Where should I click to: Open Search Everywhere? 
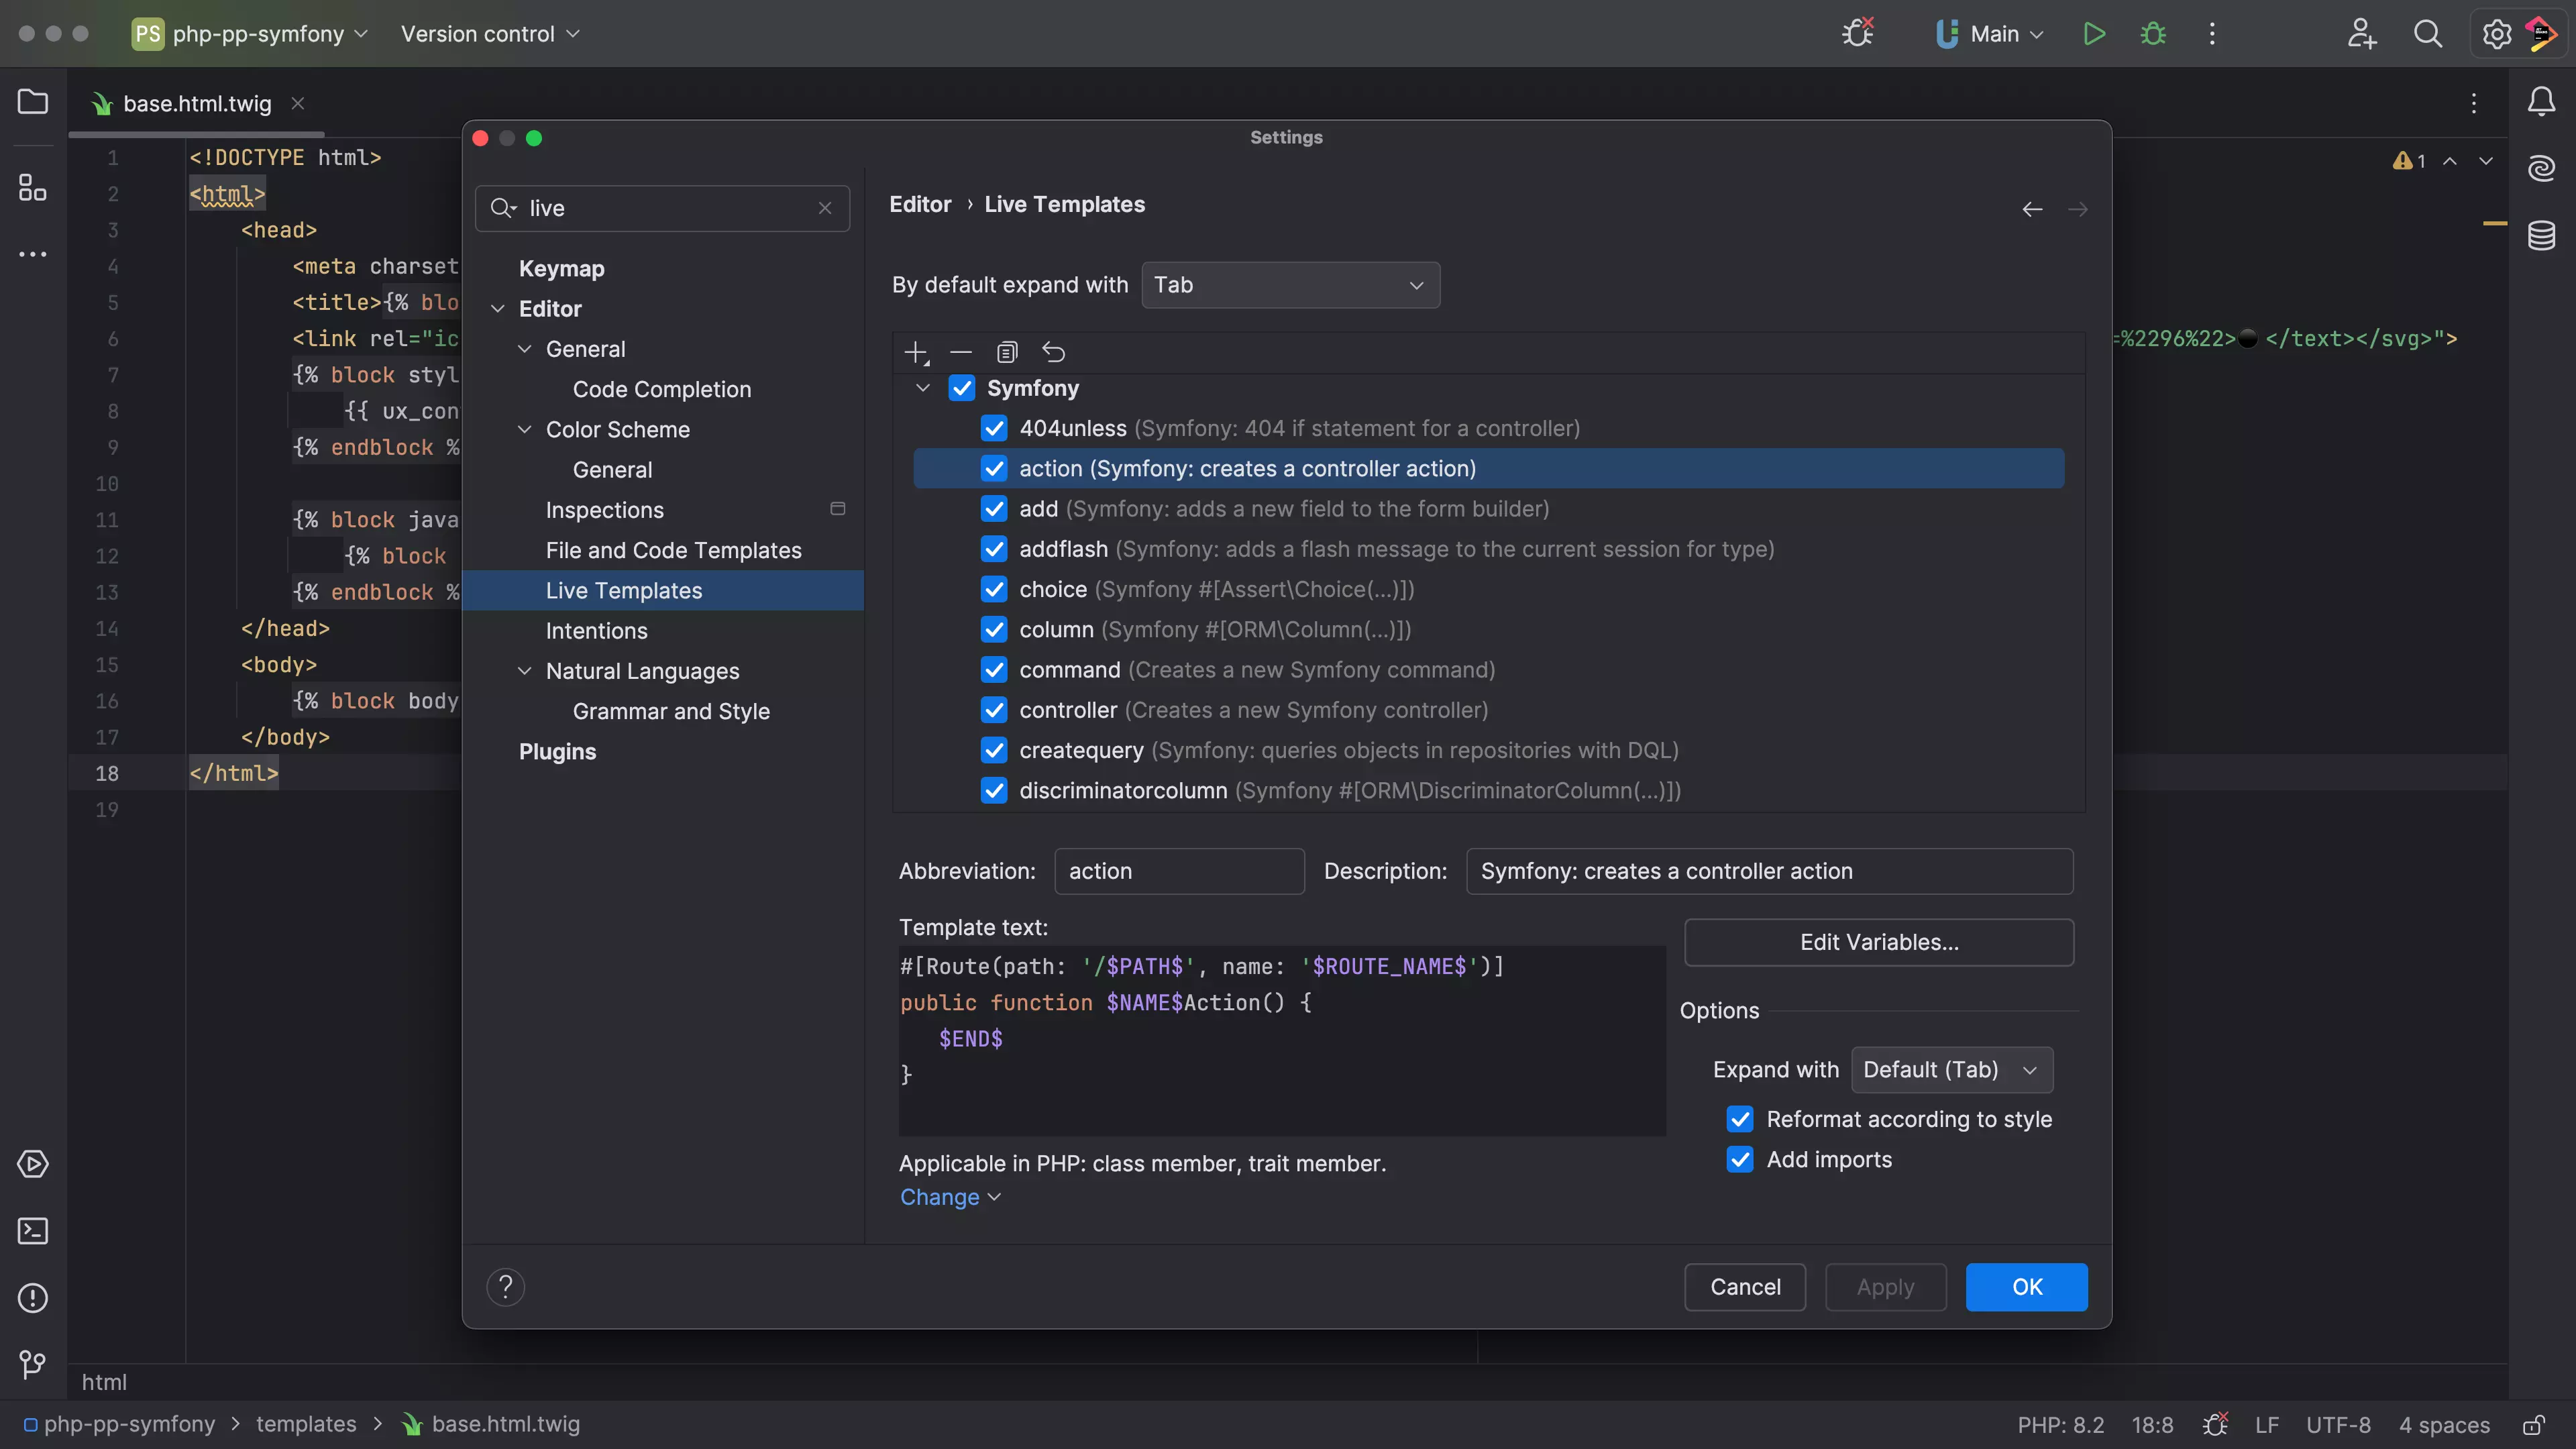[x=2429, y=33]
